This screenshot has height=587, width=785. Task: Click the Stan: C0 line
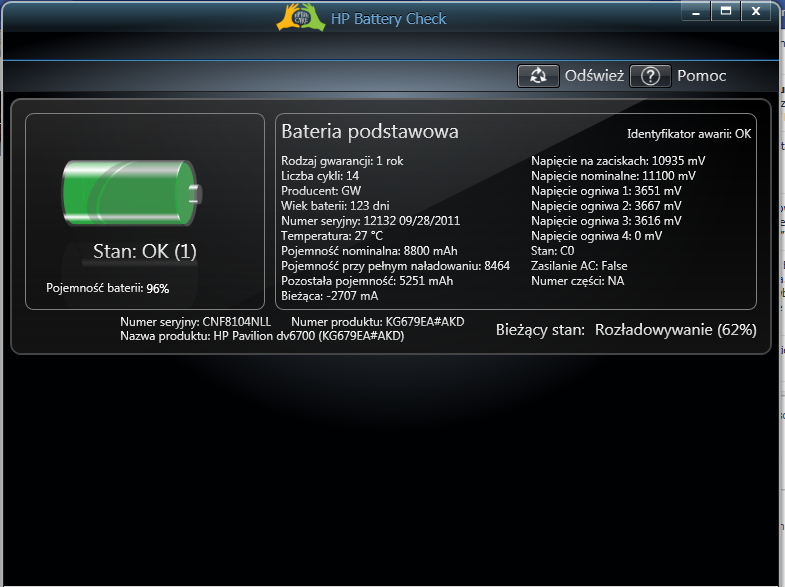click(x=552, y=251)
